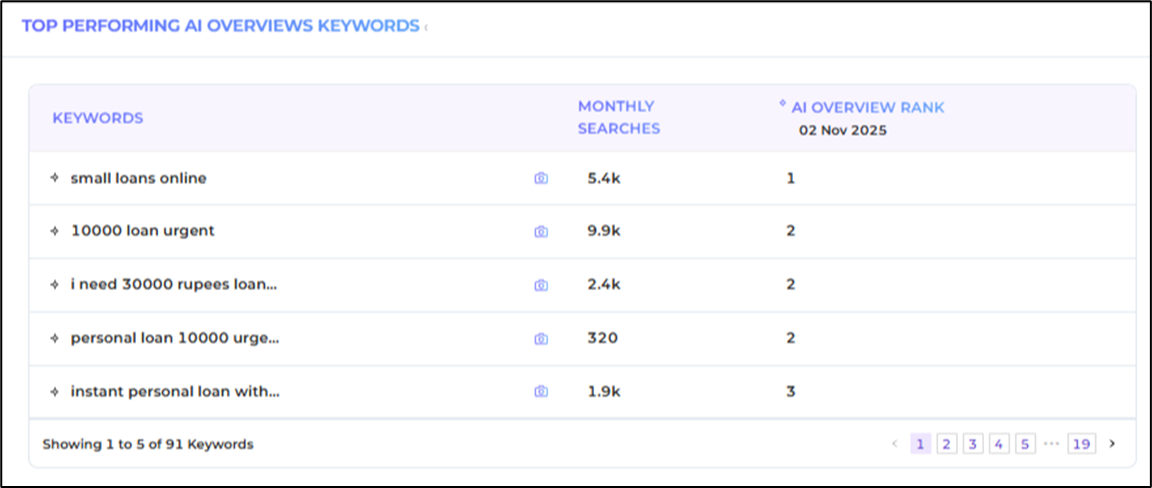The height and width of the screenshot is (488, 1152).
Task: Open the small loans online keyword
Action: click(x=138, y=178)
